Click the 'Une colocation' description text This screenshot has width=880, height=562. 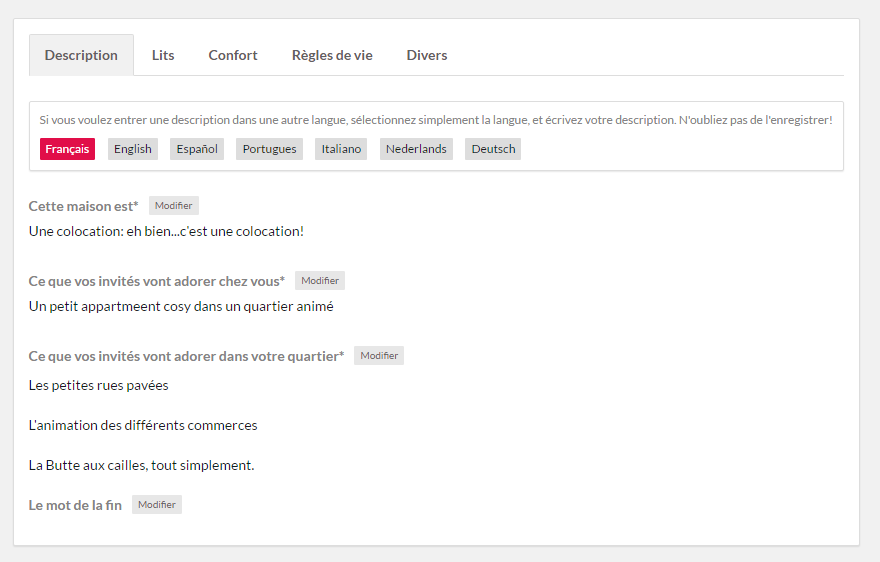(x=166, y=231)
